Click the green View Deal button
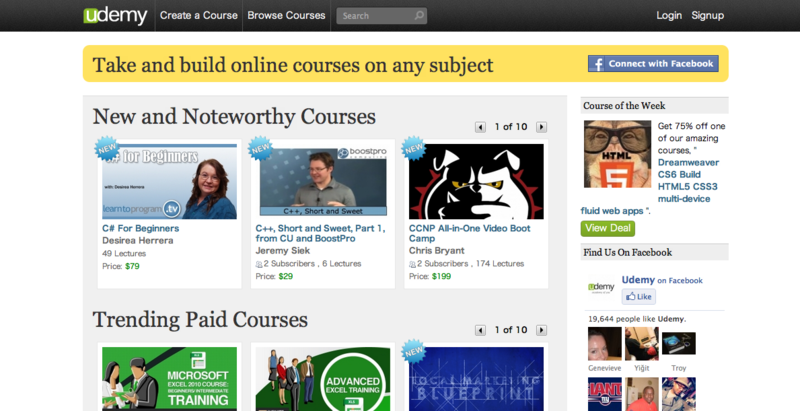The image size is (800, 411). tap(608, 228)
